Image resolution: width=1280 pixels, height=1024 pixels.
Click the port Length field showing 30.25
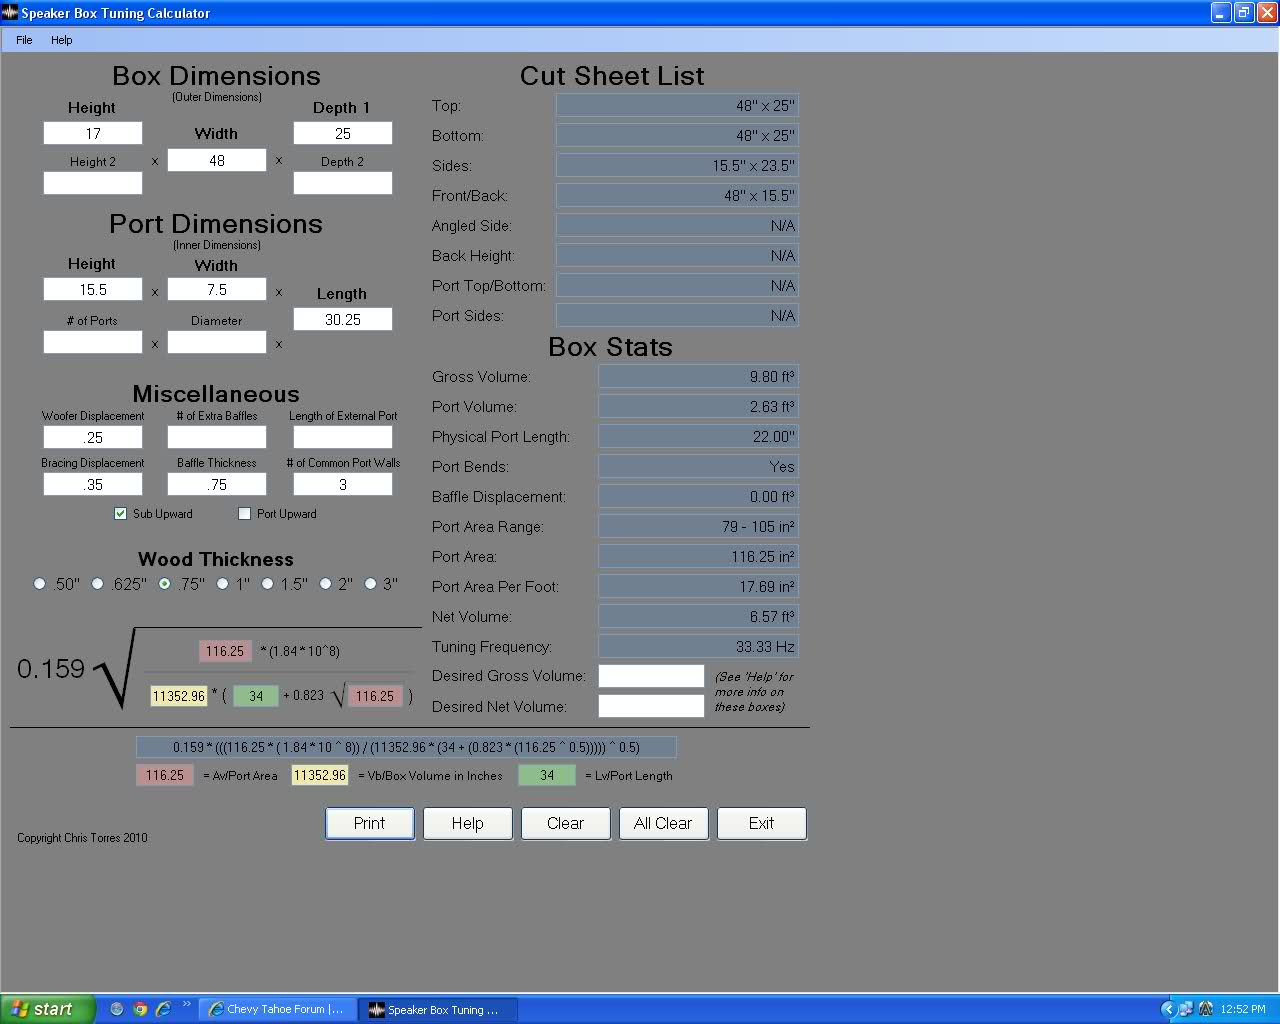(x=343, y=319)
